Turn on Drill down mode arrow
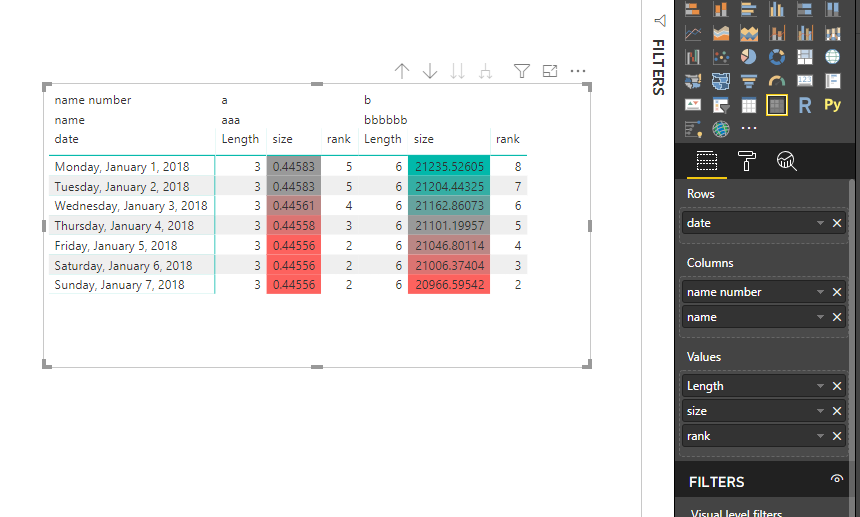This screenshot has width=860, height=517. (430, 71)
